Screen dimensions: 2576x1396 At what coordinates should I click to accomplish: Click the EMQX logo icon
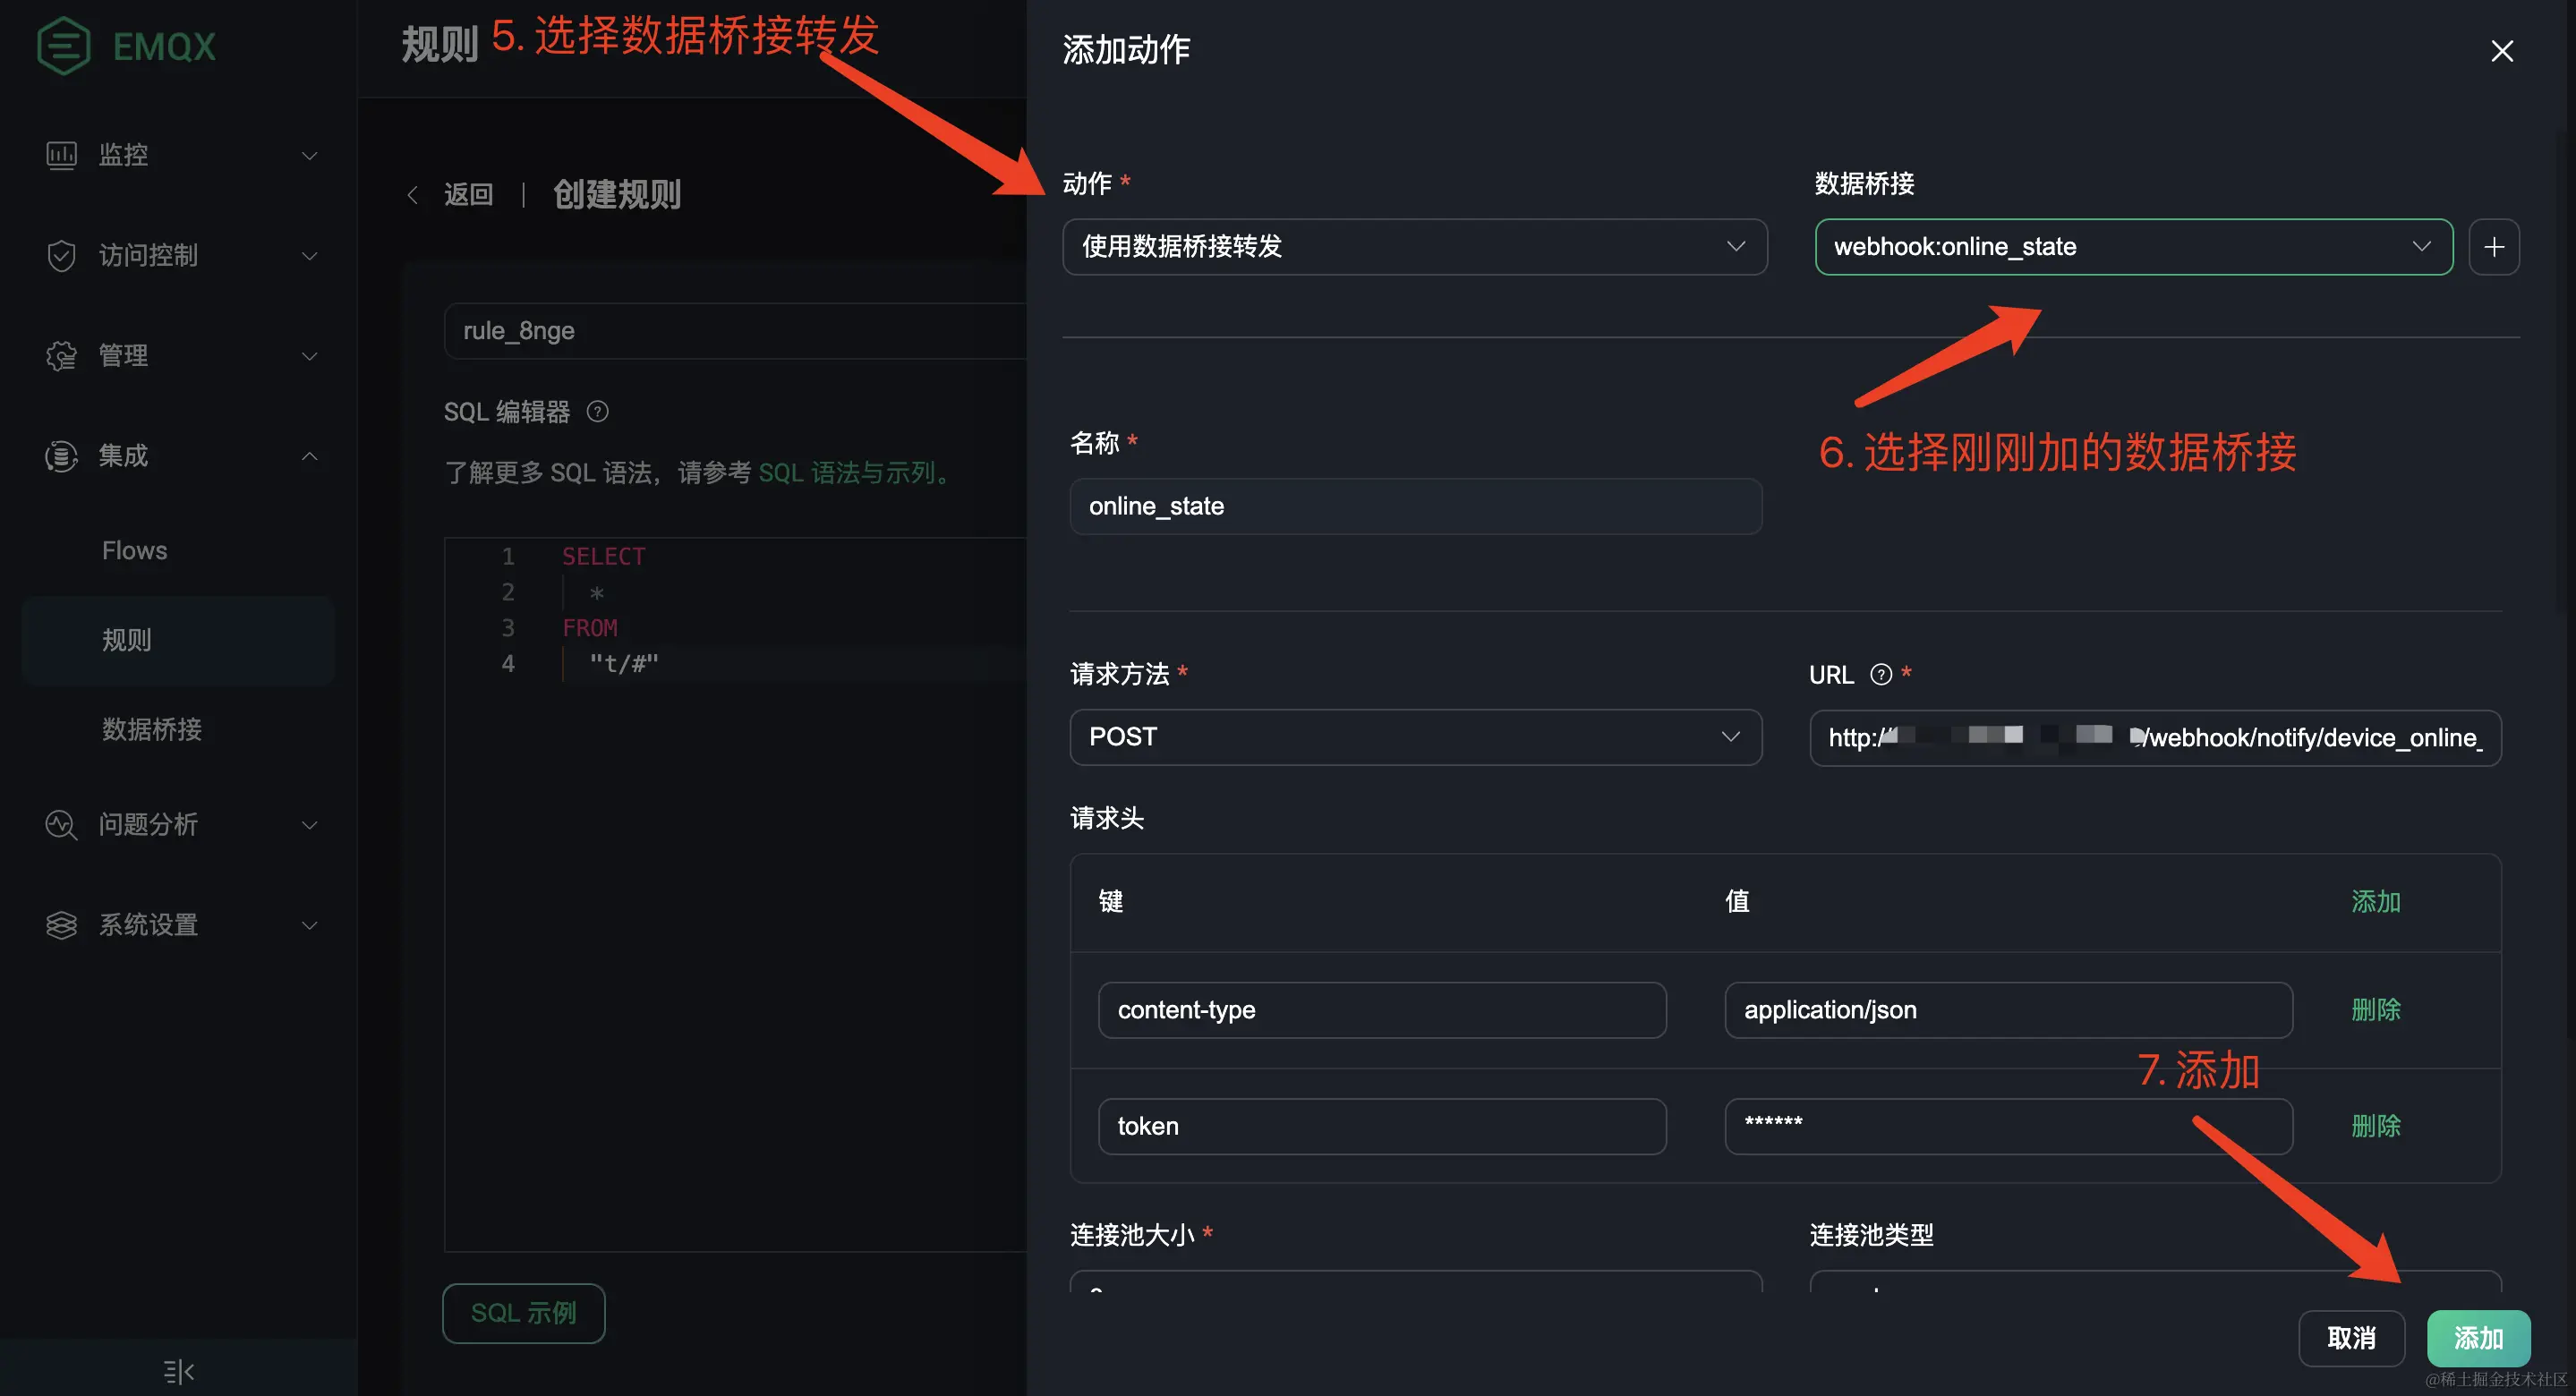63,47
